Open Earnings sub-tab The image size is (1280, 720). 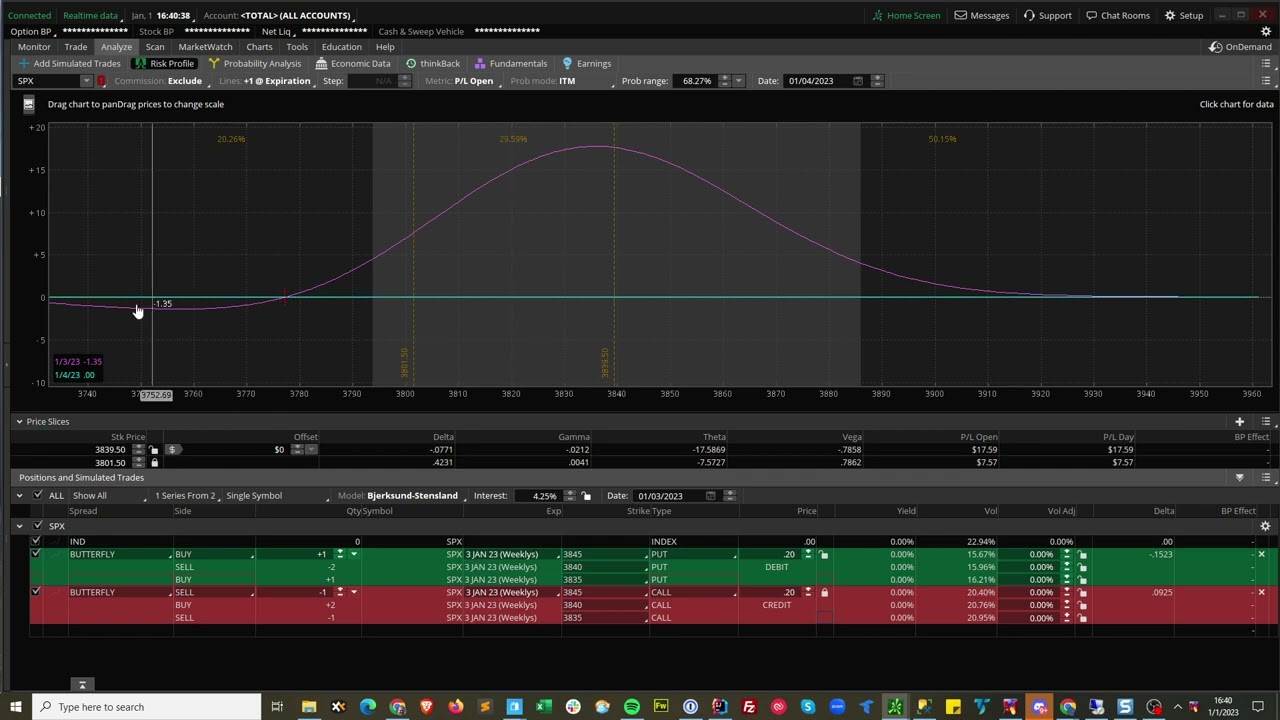click(x=587, y=63)
